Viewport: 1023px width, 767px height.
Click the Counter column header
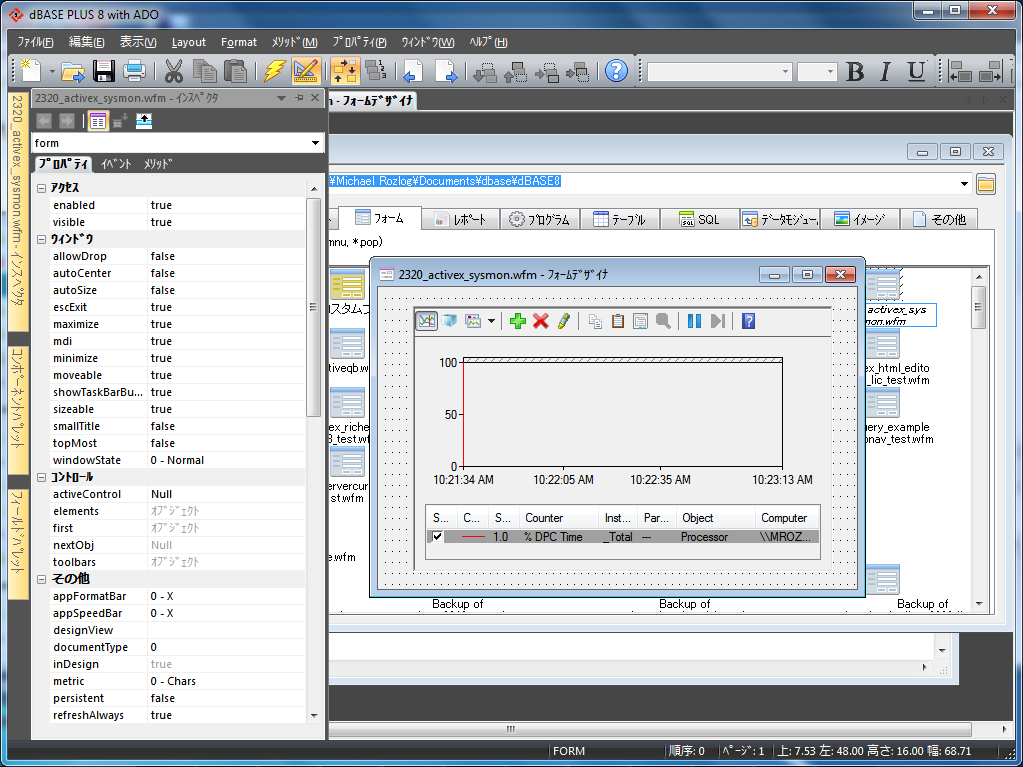pos(558,518)
